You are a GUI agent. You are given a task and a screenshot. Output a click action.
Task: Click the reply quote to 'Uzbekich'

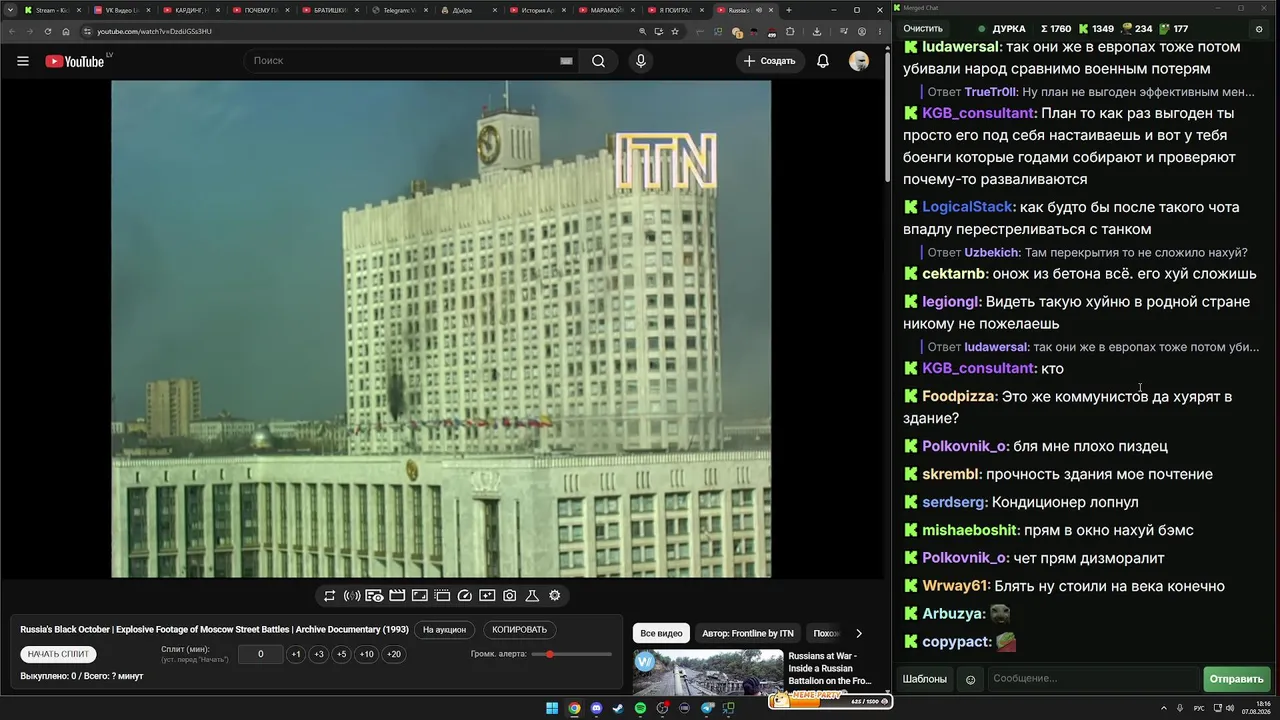tap(1087, 253)
